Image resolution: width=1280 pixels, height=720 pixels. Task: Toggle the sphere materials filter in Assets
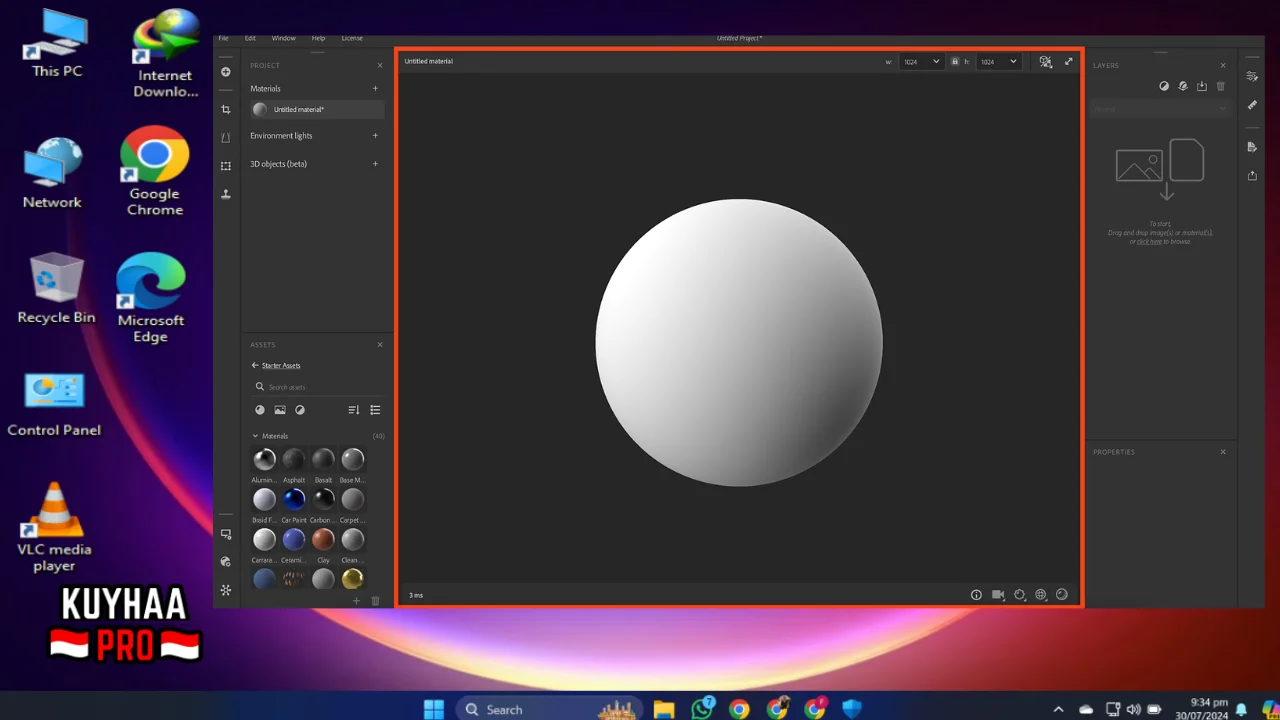pos(260,410)
